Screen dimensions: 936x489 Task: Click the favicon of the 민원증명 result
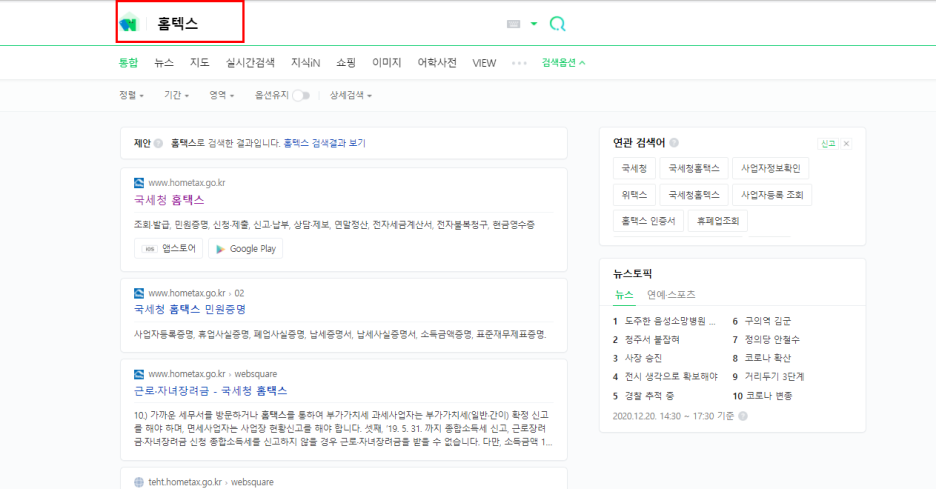139,293
